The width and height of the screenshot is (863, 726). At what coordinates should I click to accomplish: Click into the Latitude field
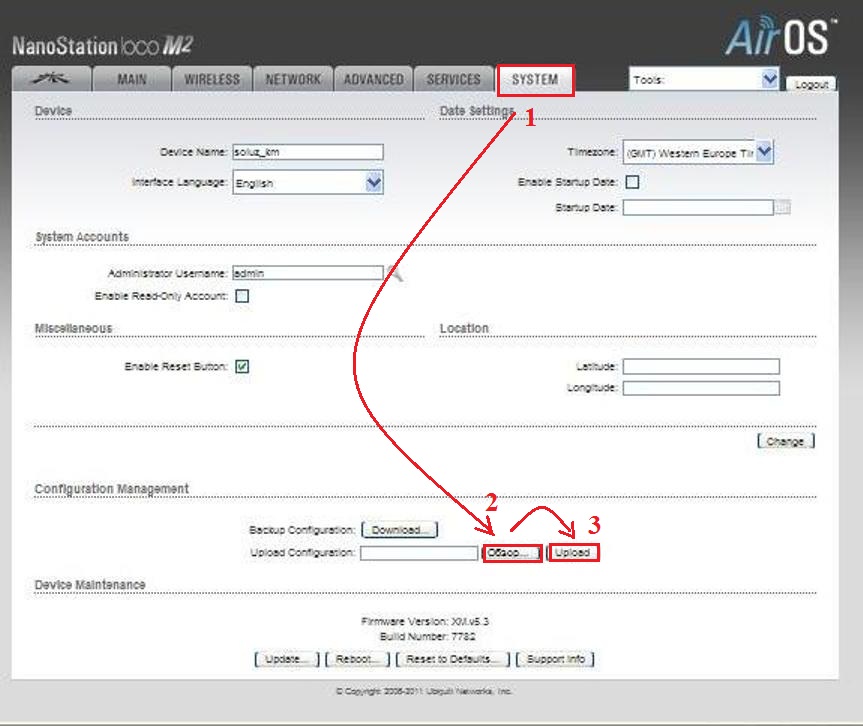click(701, 367)
